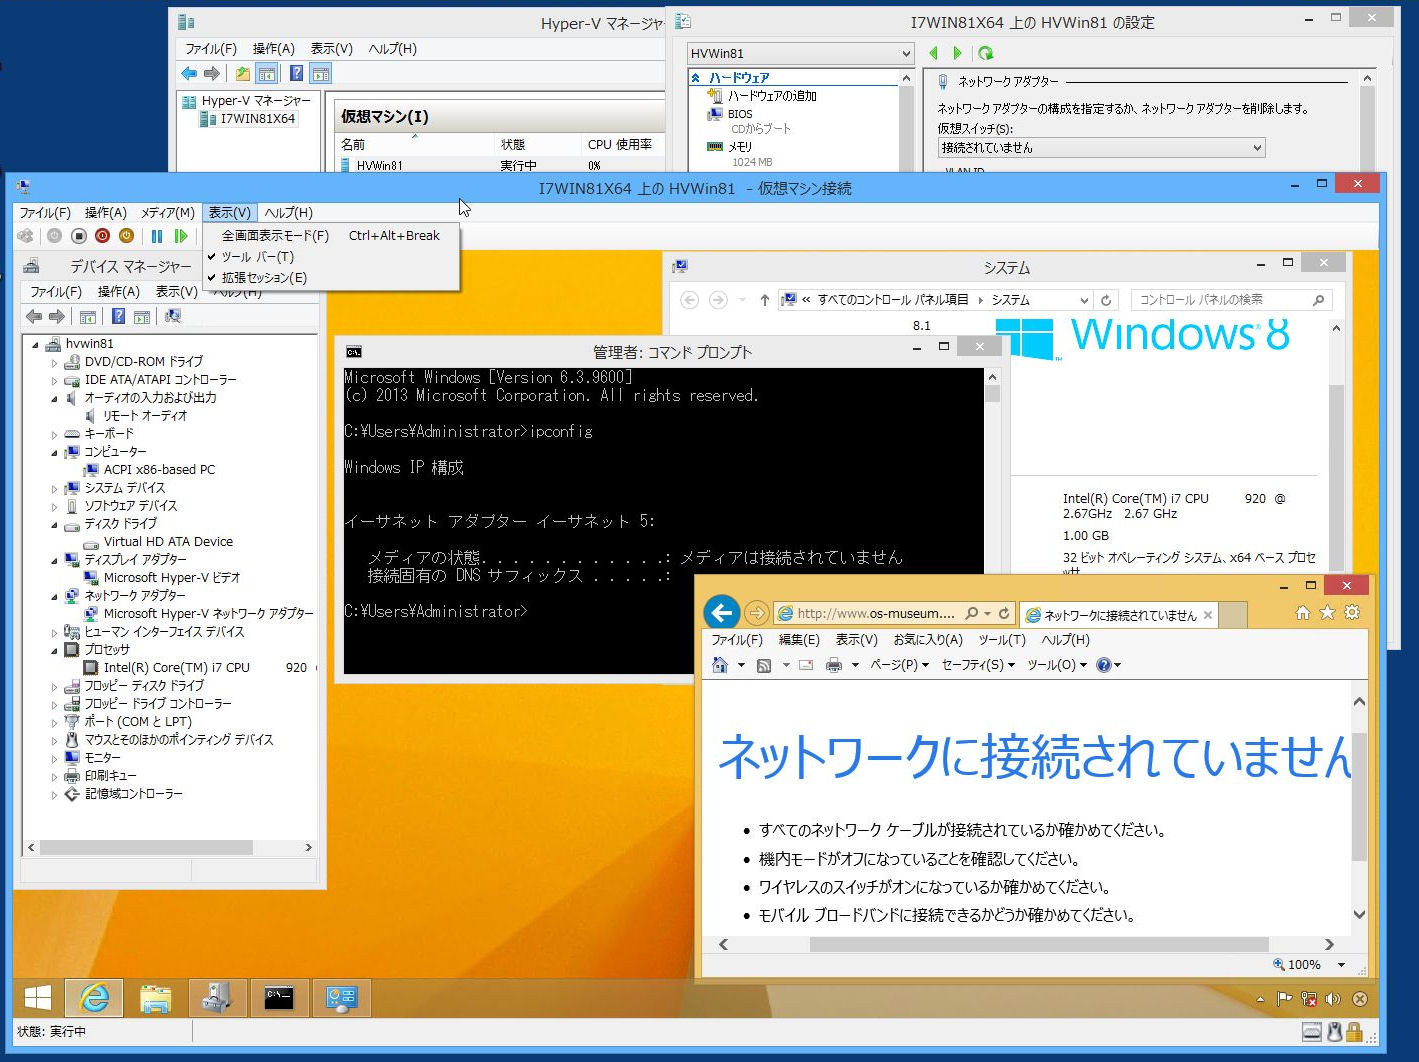Open メディア(M) menu in VM connection window

pyautogui.click(x=167, y=213)
